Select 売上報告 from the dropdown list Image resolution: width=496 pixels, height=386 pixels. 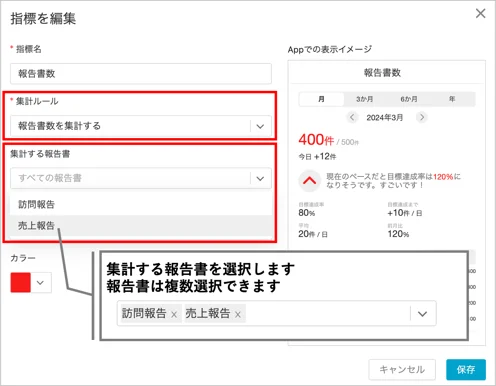coord(141,226)
